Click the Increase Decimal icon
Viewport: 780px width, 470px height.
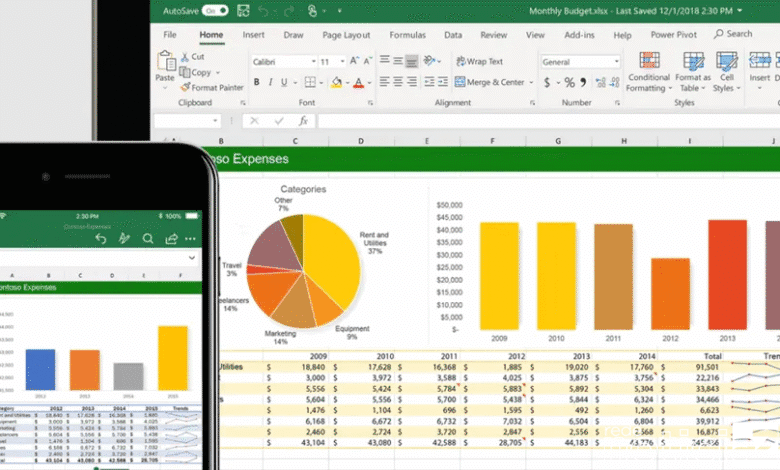[x=600, y=83]
